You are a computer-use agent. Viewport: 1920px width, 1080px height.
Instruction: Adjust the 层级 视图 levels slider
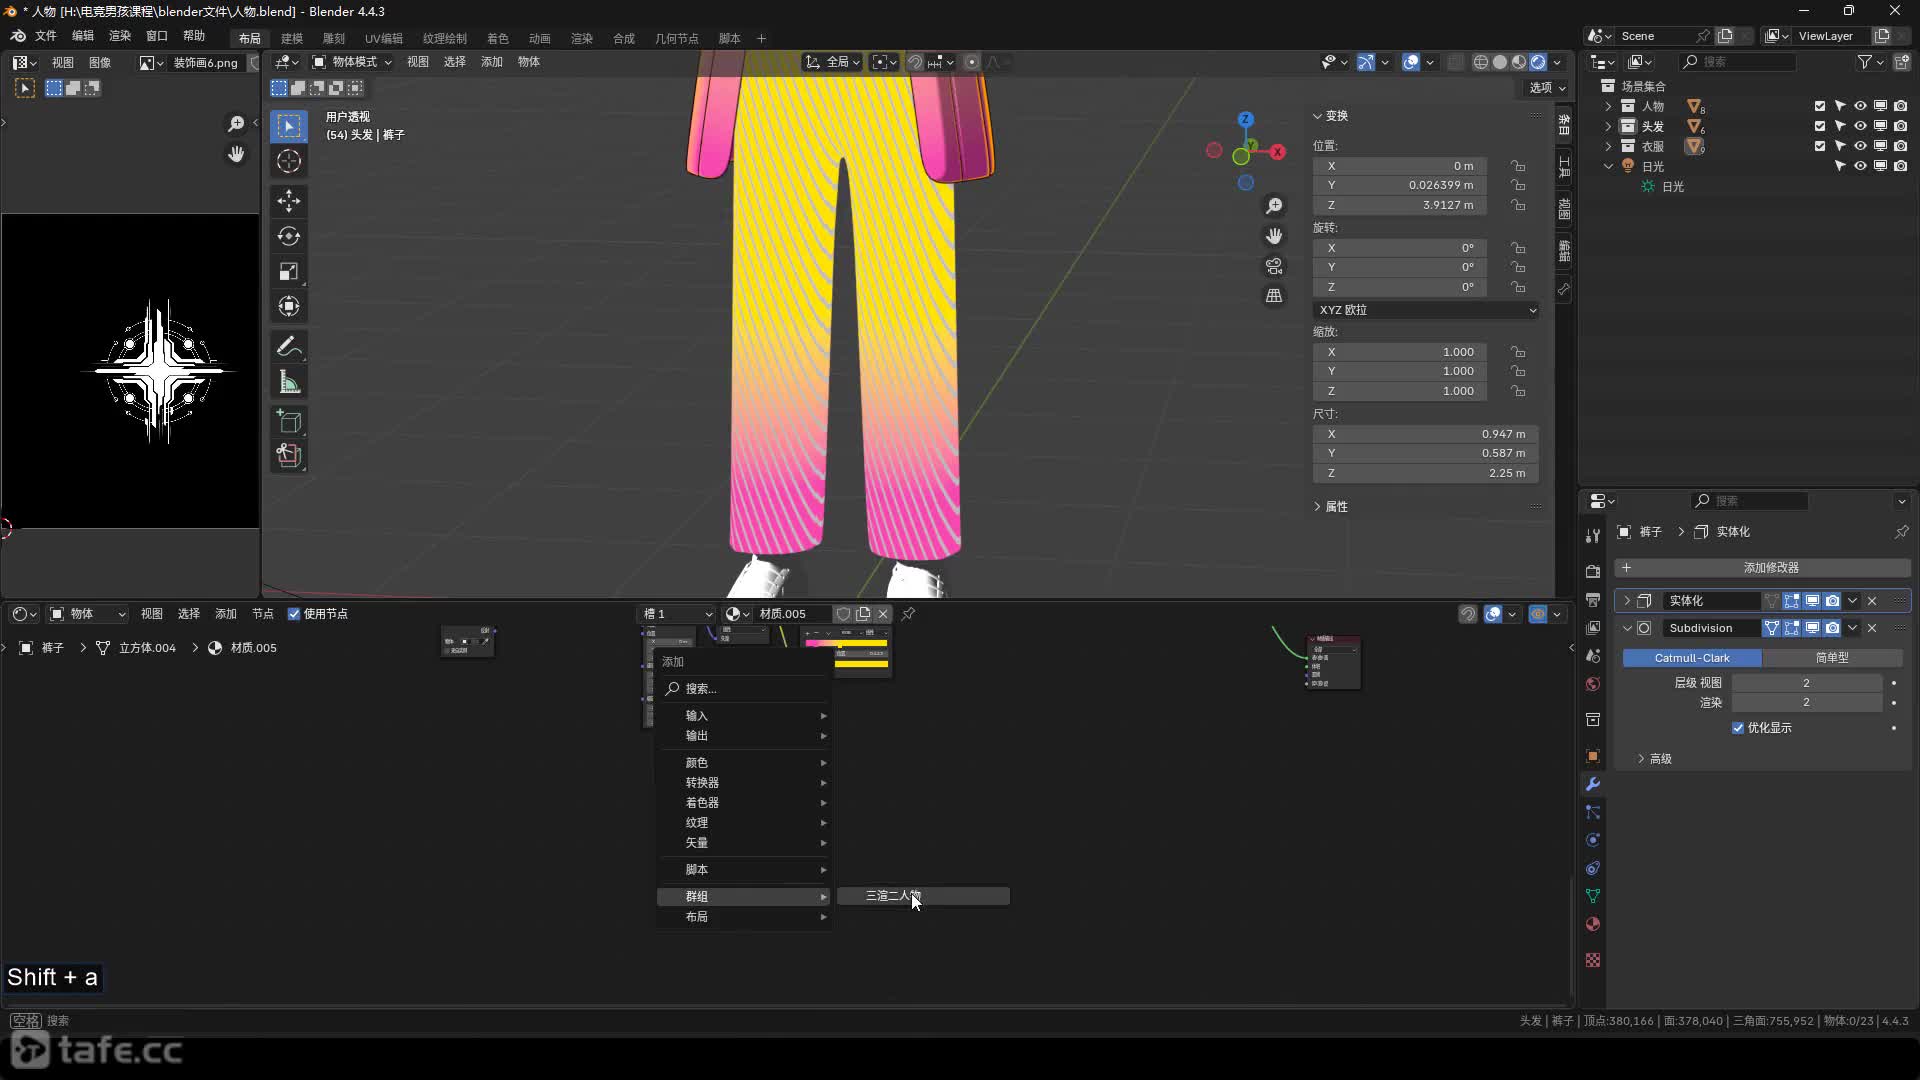tap(1806, 683)
